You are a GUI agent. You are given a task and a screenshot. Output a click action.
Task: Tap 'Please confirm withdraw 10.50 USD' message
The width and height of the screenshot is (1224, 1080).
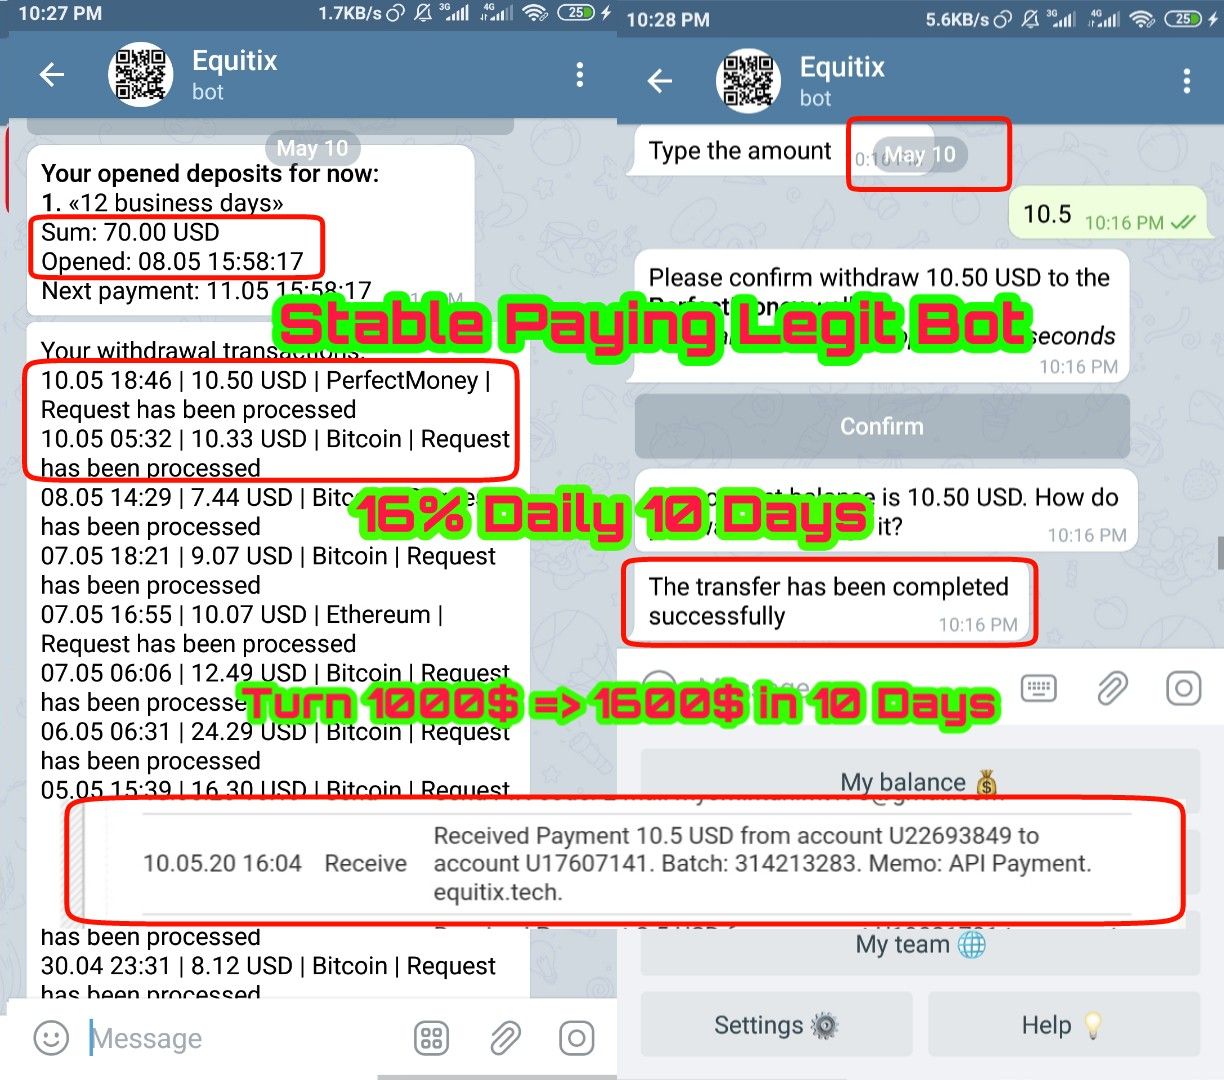click(x=880, y=315)
